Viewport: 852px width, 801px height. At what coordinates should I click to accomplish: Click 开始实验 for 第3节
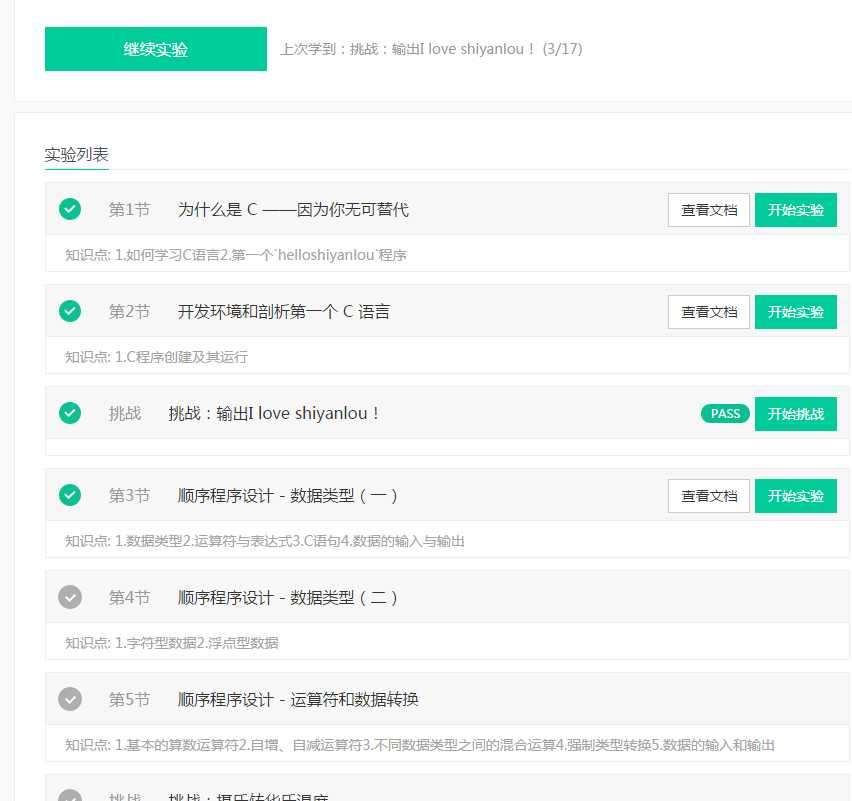pos(796,495)
